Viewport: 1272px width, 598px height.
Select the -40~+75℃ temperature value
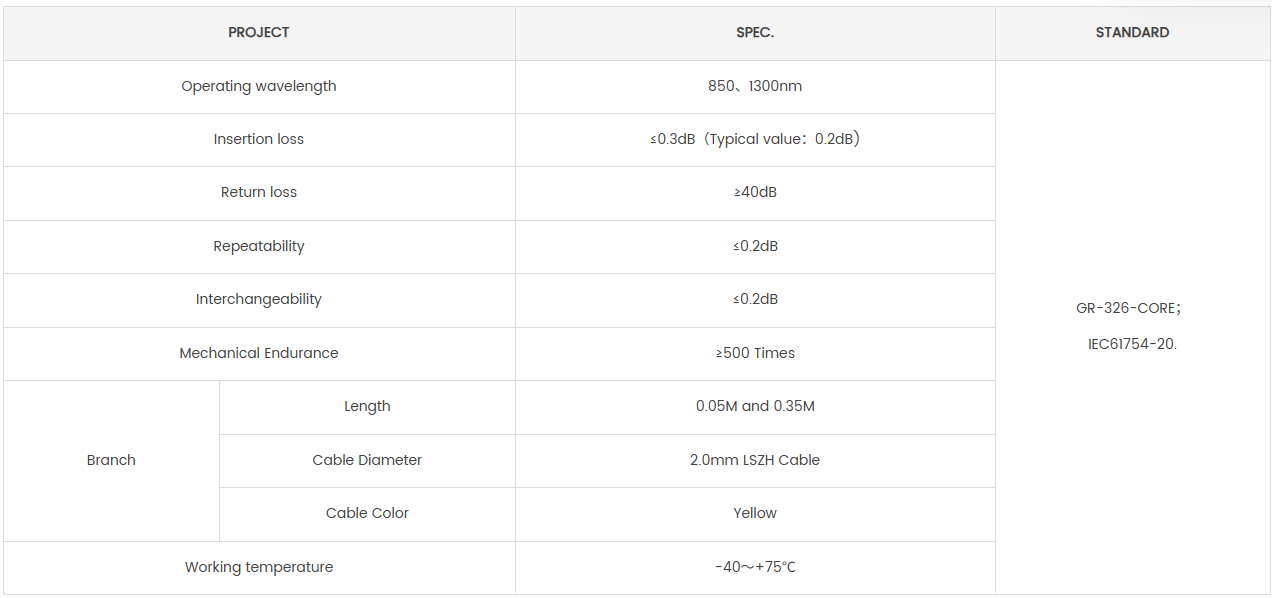point(755,567)
